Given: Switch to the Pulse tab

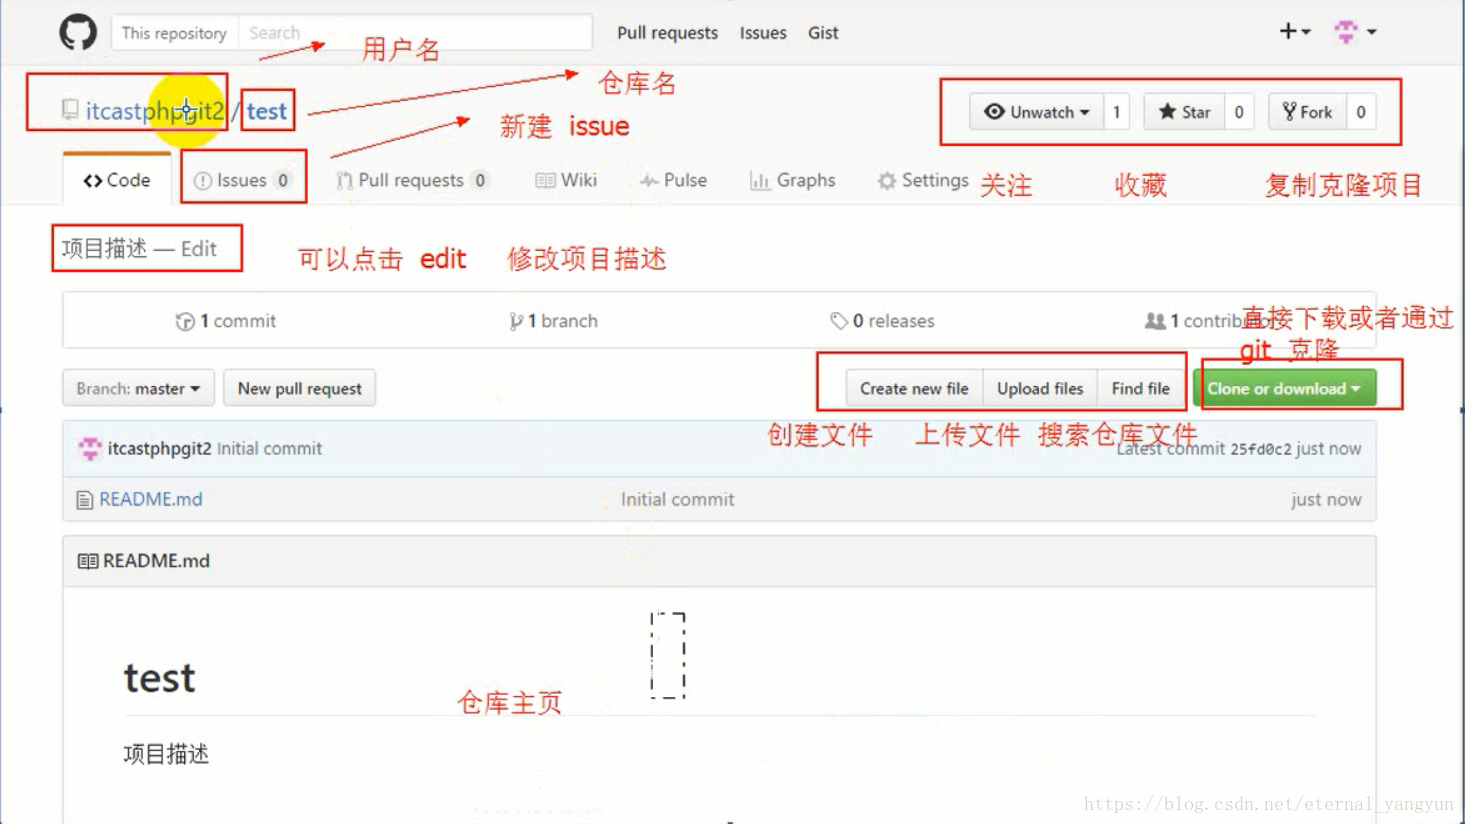Looking at the screenshot, I should coord(674,180).
